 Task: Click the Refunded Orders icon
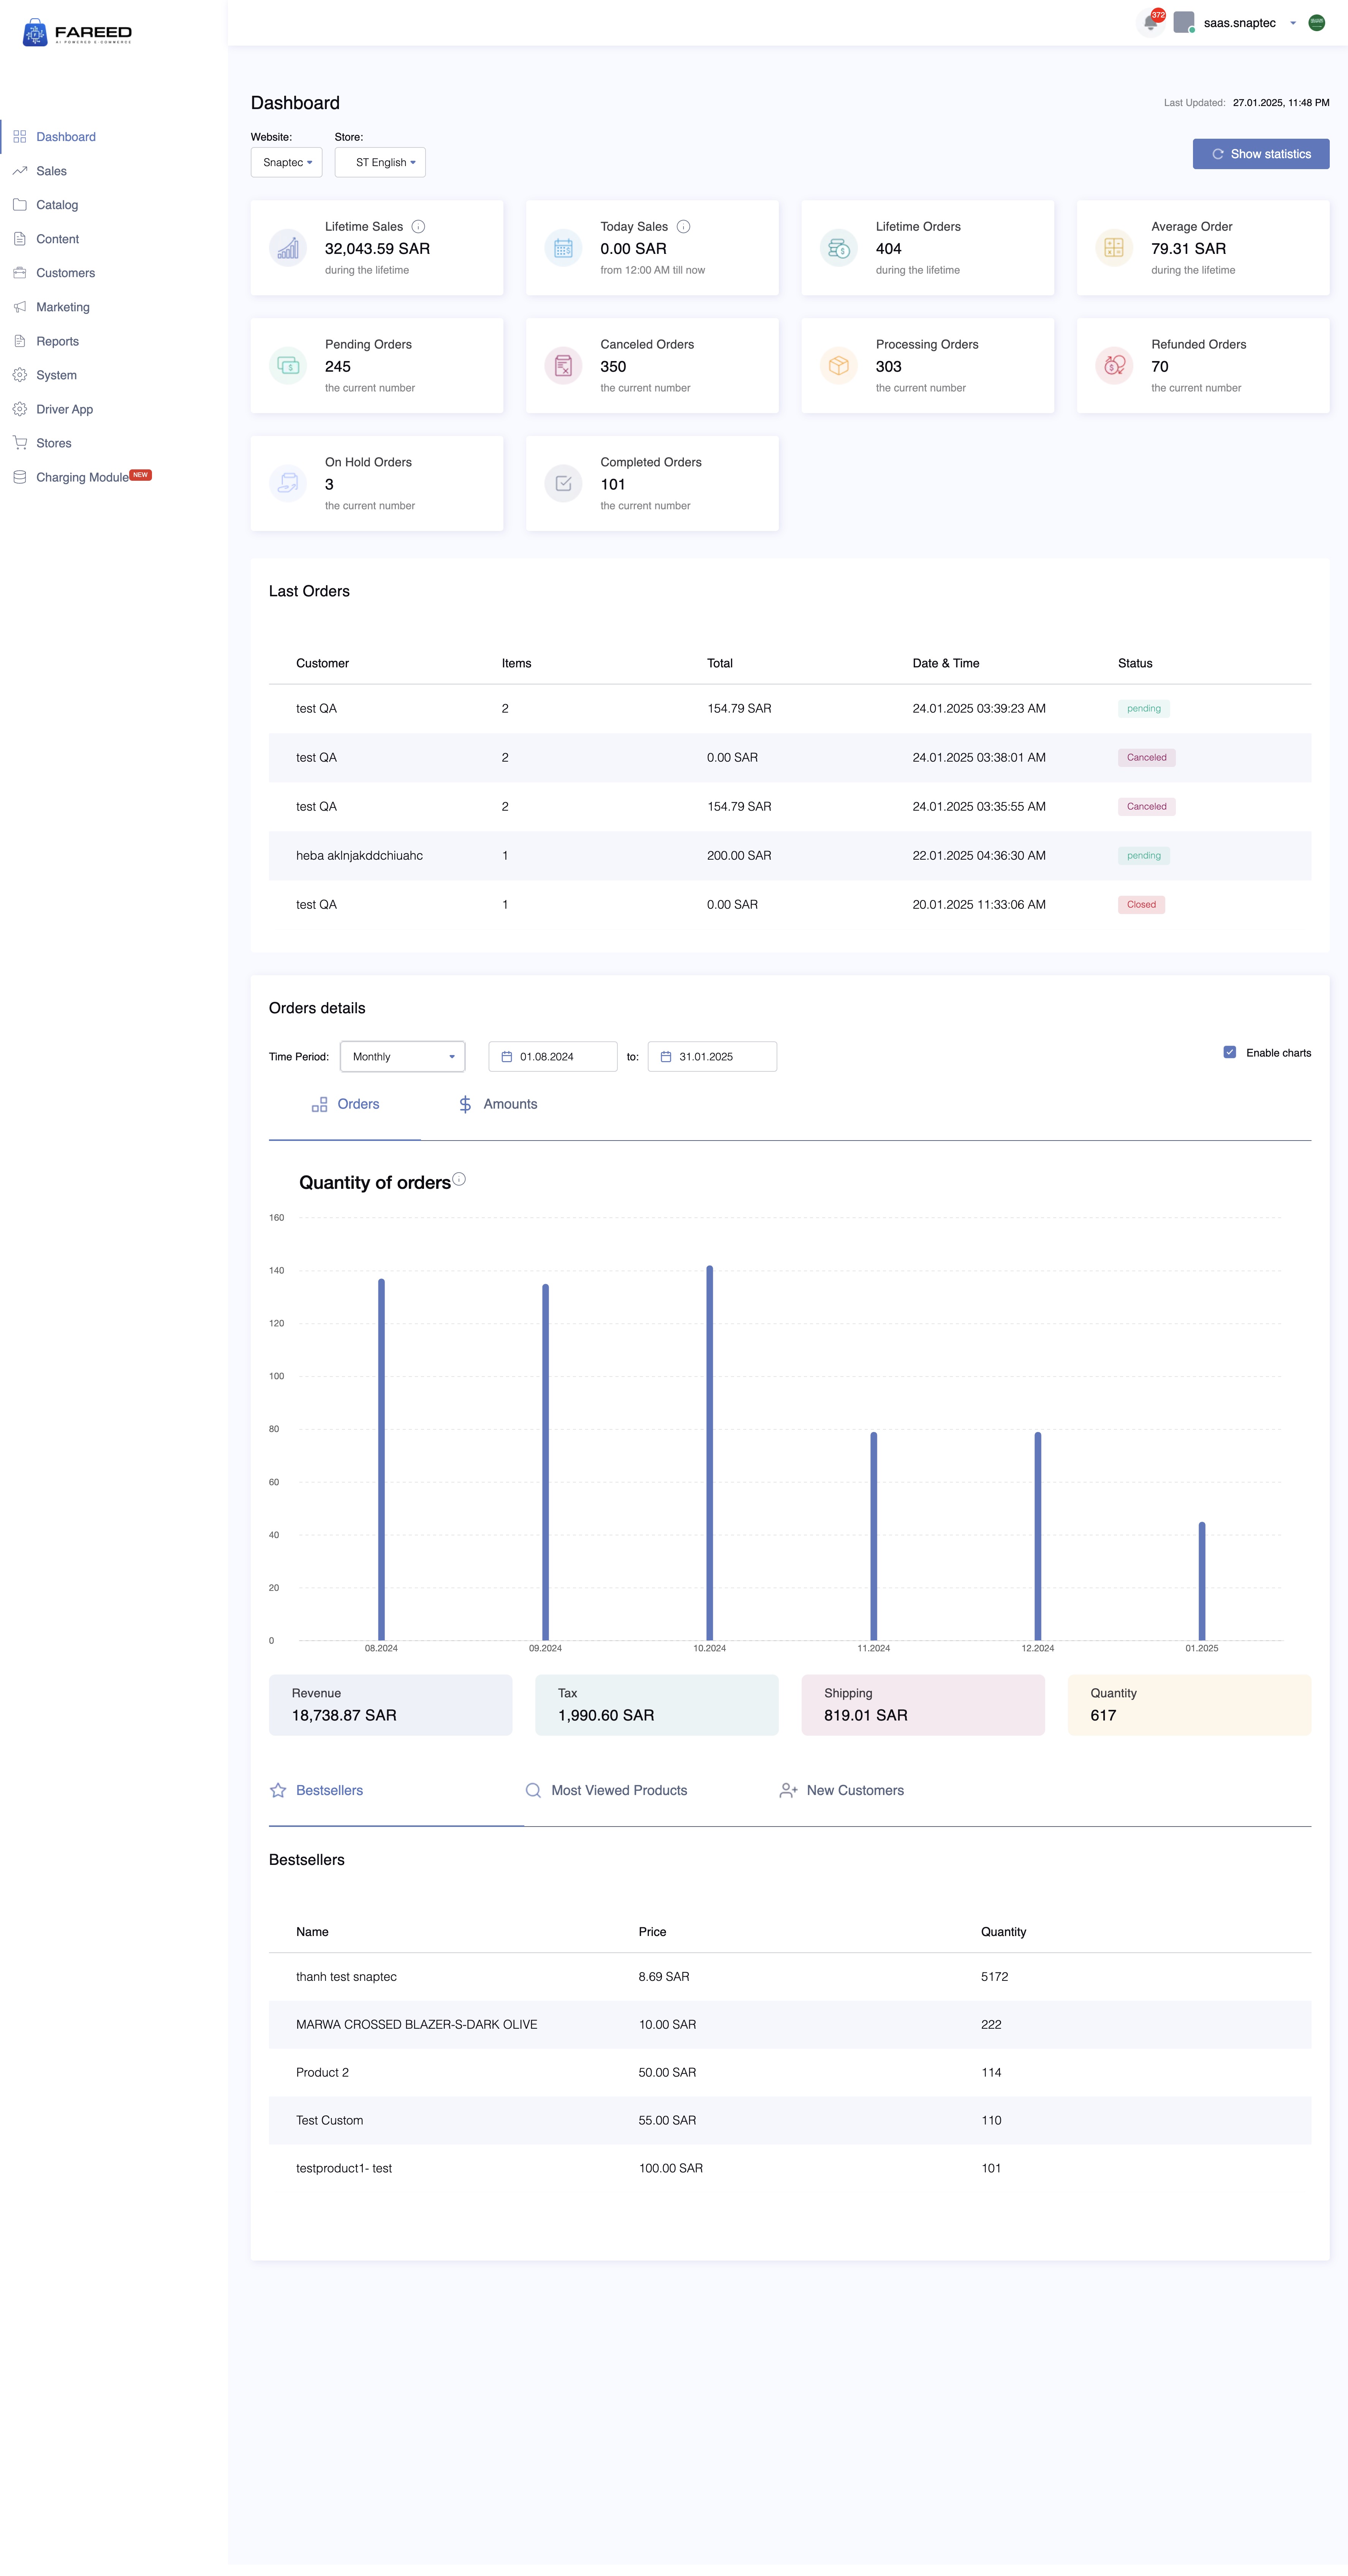point(1114,366)
